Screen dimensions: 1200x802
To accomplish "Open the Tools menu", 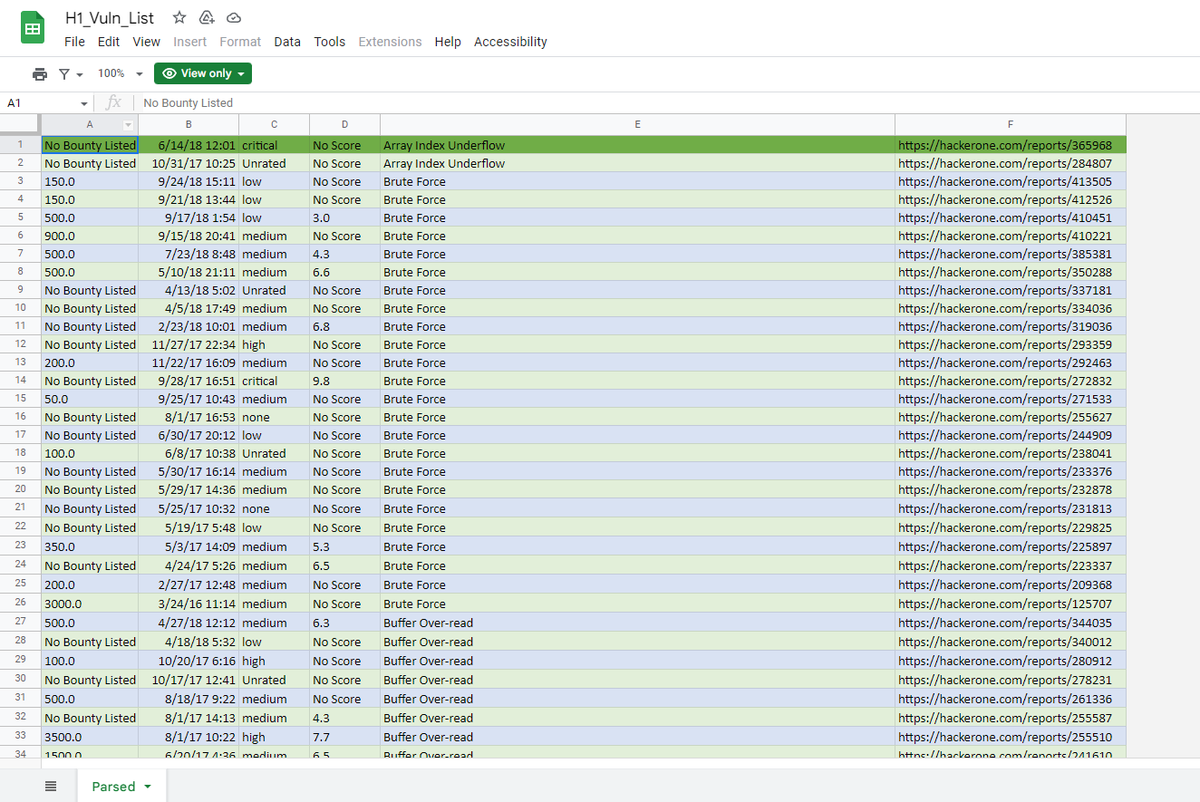I will (329, 42).
